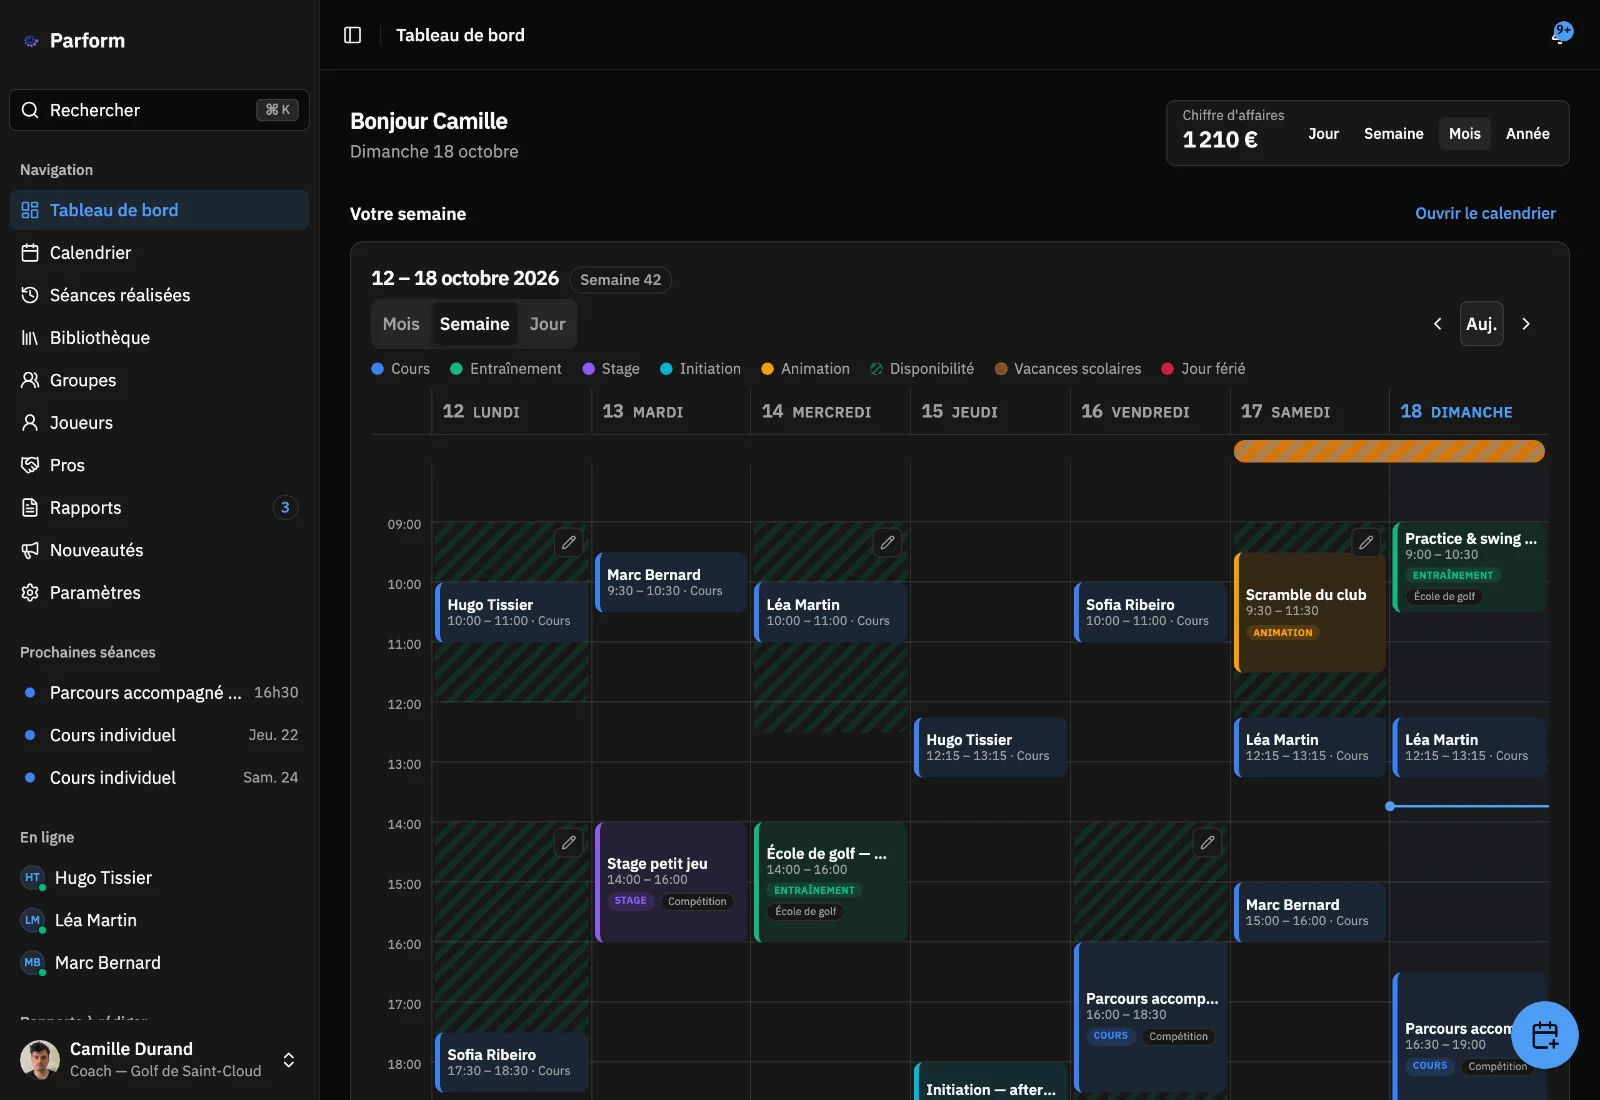The image size is (1600, 1100).
Task: Open the Stage petit jeu event
Action: (671, 882)
